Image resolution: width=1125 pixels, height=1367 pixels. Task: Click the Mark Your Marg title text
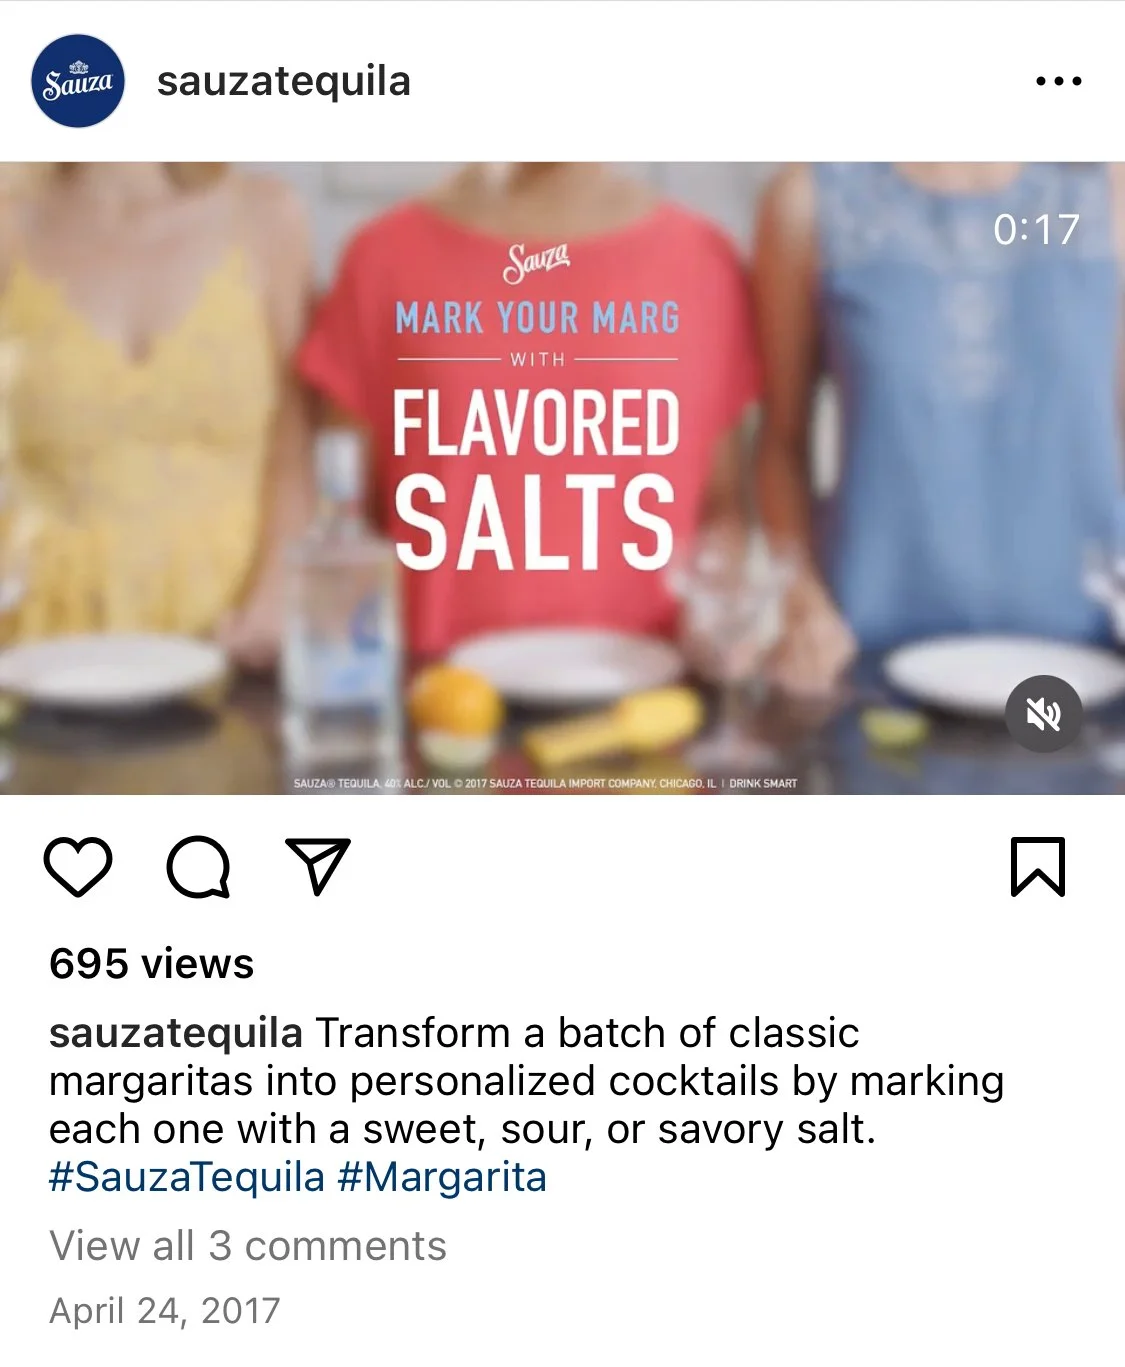tap(537, 319)
